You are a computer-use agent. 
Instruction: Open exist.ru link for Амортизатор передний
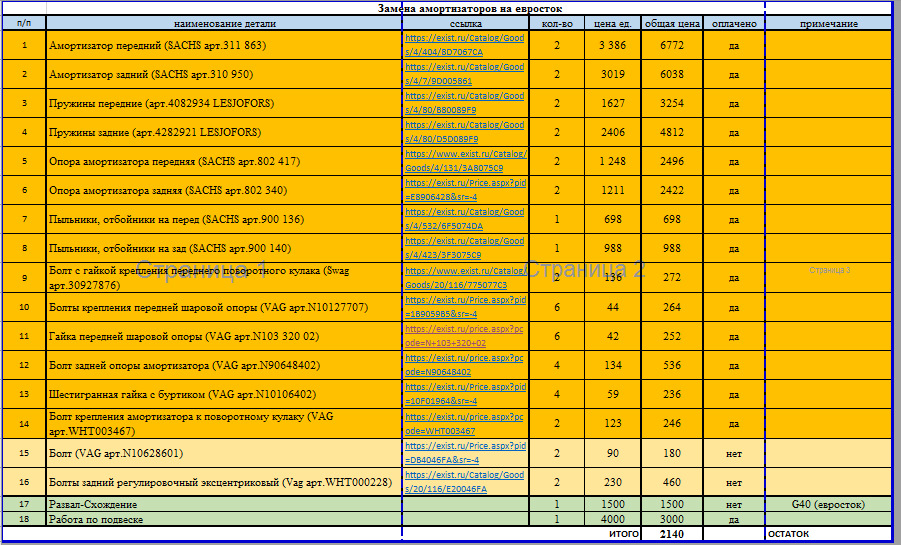tap(464, 45)
